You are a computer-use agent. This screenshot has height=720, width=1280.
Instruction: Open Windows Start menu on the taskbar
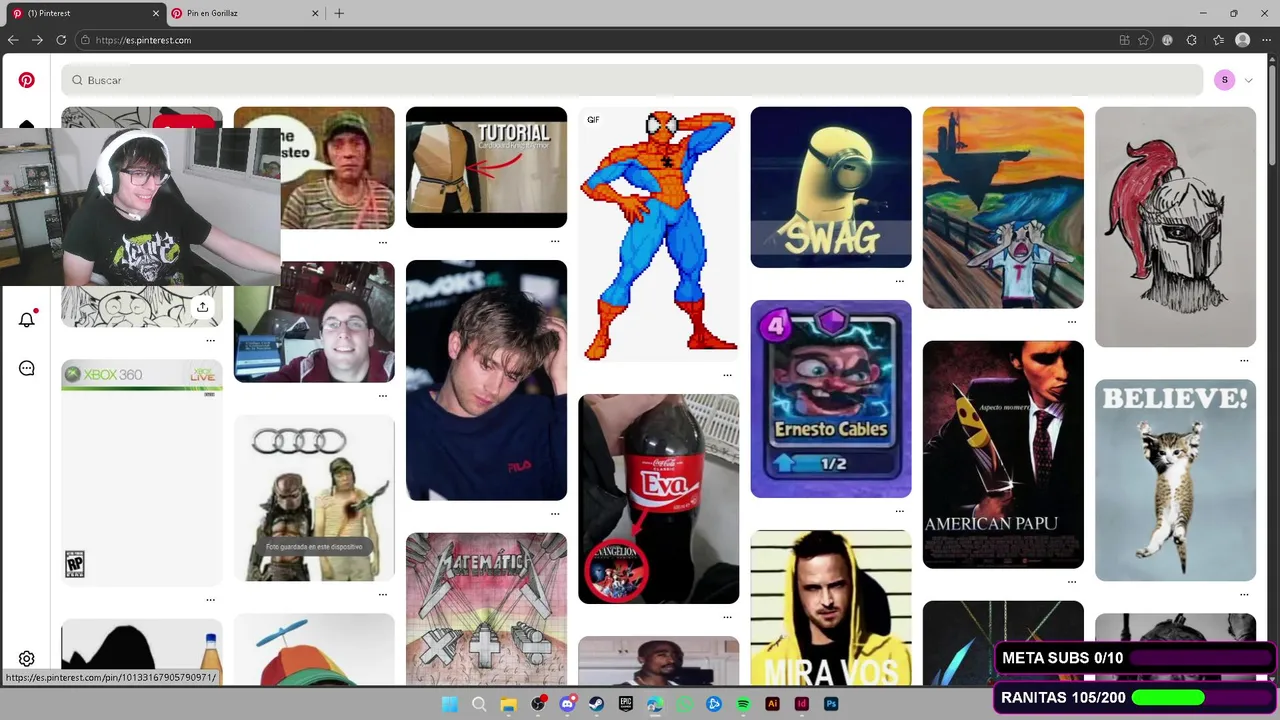pos(449,704)
